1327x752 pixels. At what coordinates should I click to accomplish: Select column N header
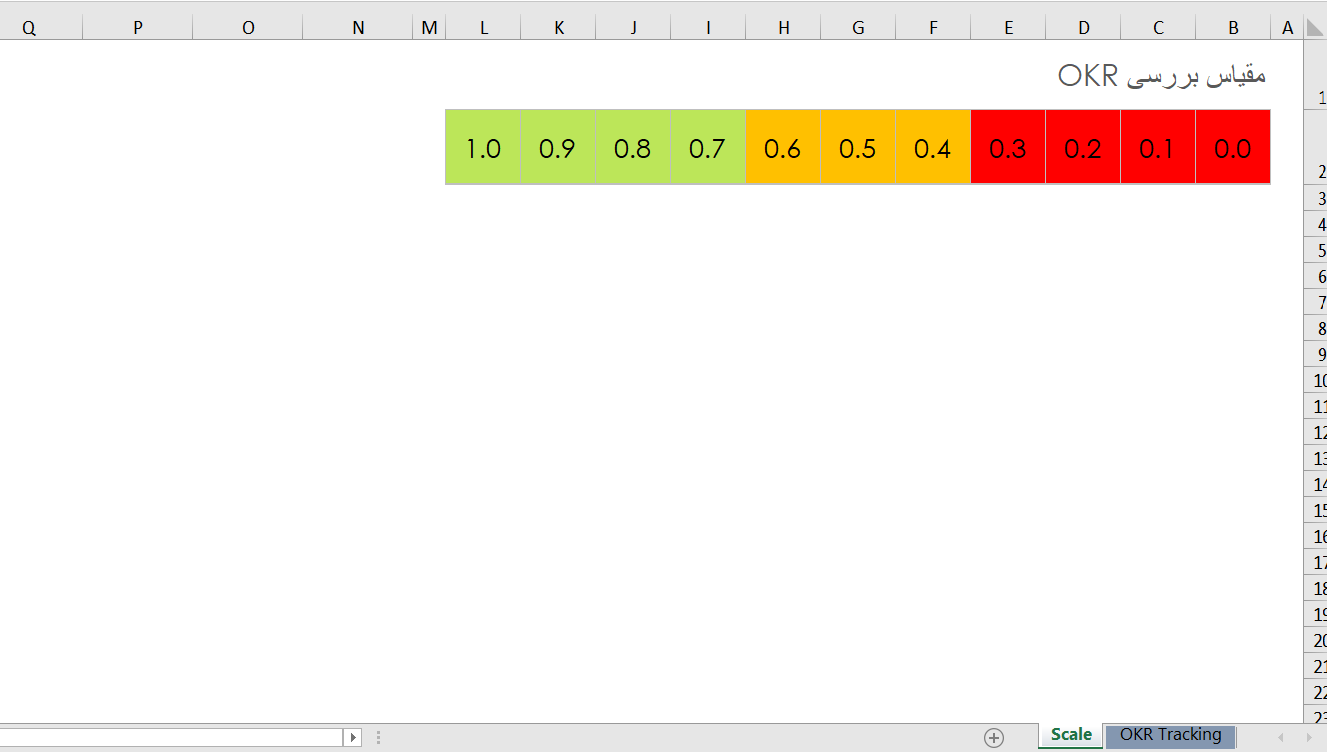coord(358,28)
